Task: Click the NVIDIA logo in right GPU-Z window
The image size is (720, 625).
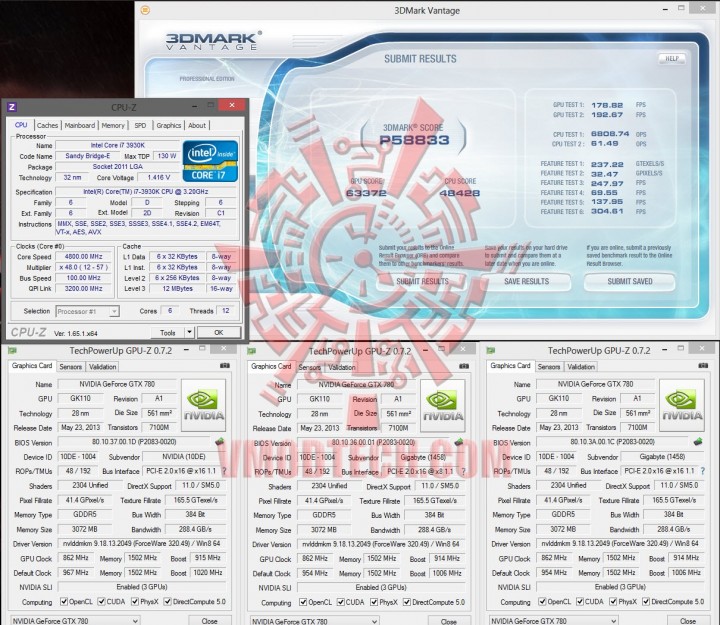Action: point(682,405)
